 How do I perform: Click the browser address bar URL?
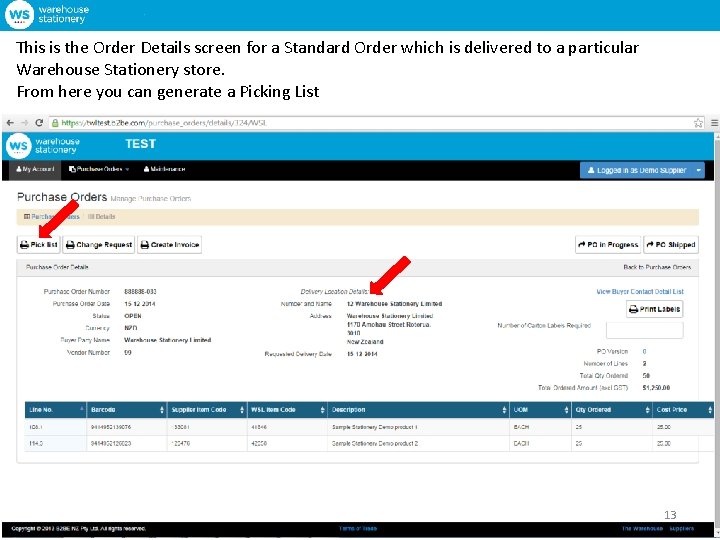(164, 123)
